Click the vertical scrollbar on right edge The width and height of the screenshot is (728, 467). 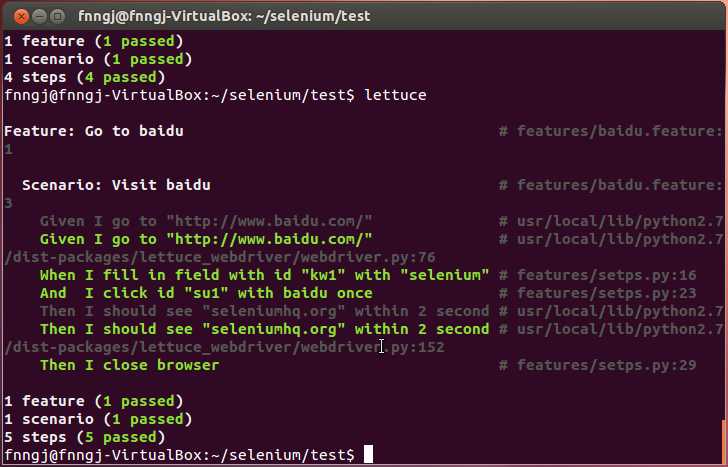(x=724, y=441)
